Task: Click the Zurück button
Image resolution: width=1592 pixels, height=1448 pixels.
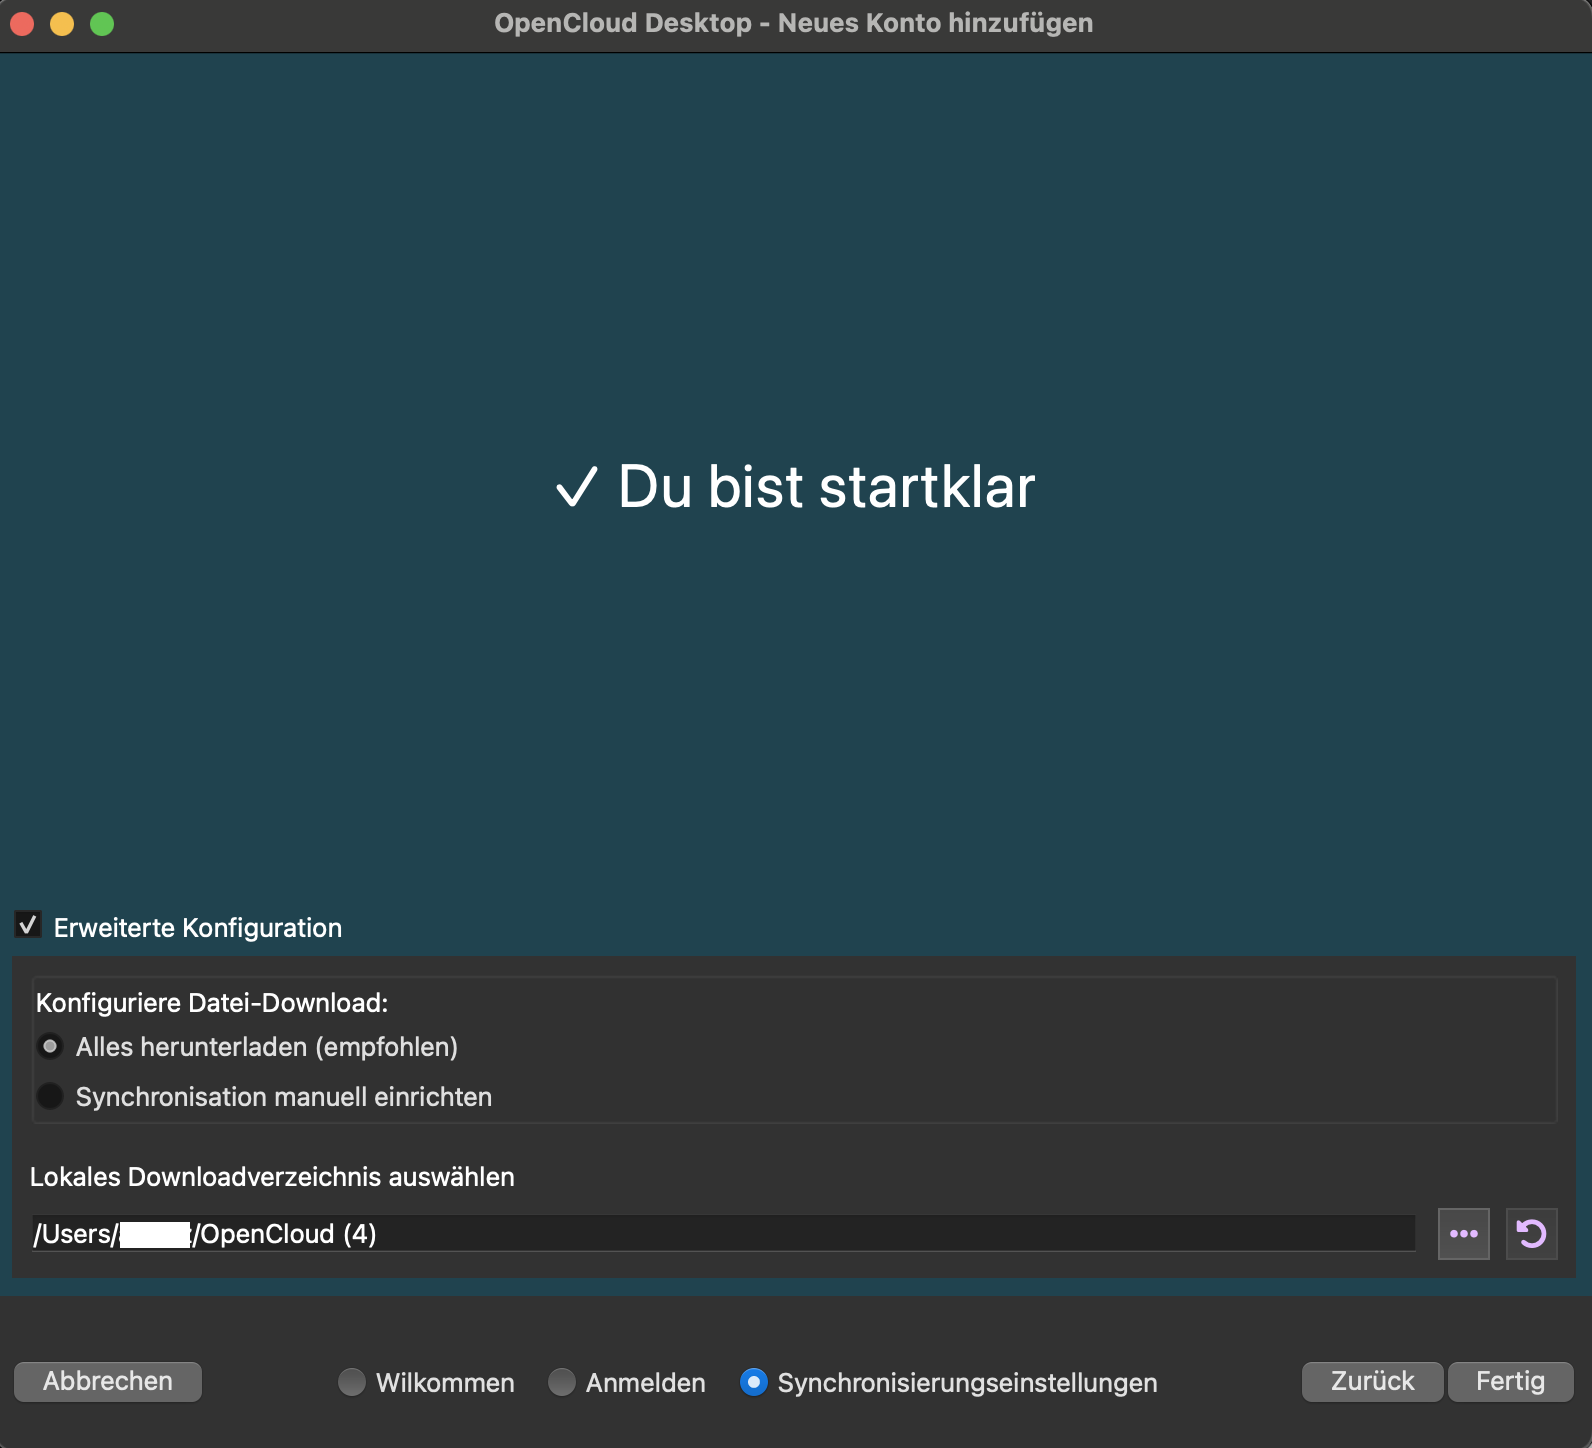Action: (x=1373, y=1381)
